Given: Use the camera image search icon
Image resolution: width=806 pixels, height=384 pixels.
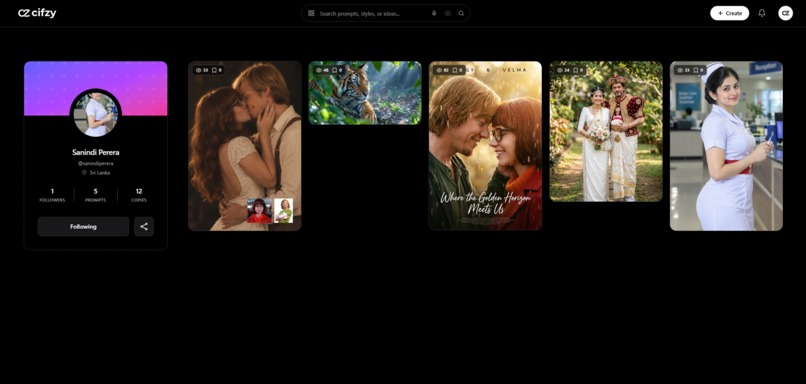Looking at the screenshot, I should click(448, 13).
